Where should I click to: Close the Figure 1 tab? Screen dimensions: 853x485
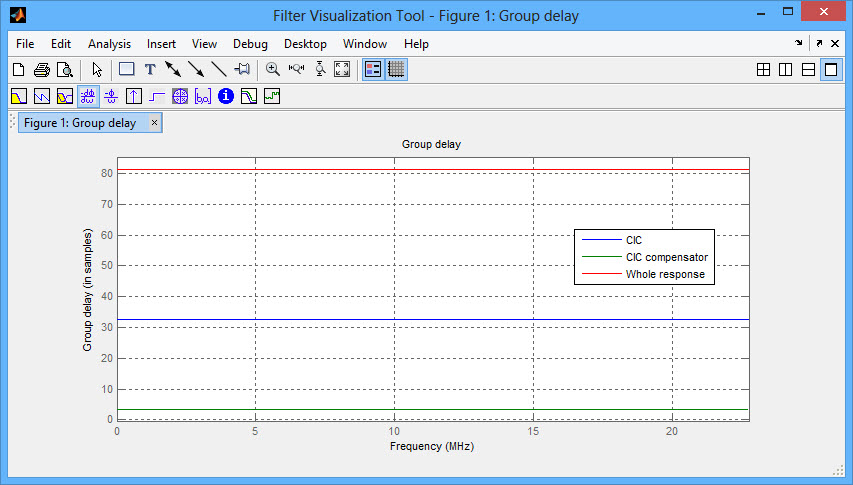tap(154, 123)
